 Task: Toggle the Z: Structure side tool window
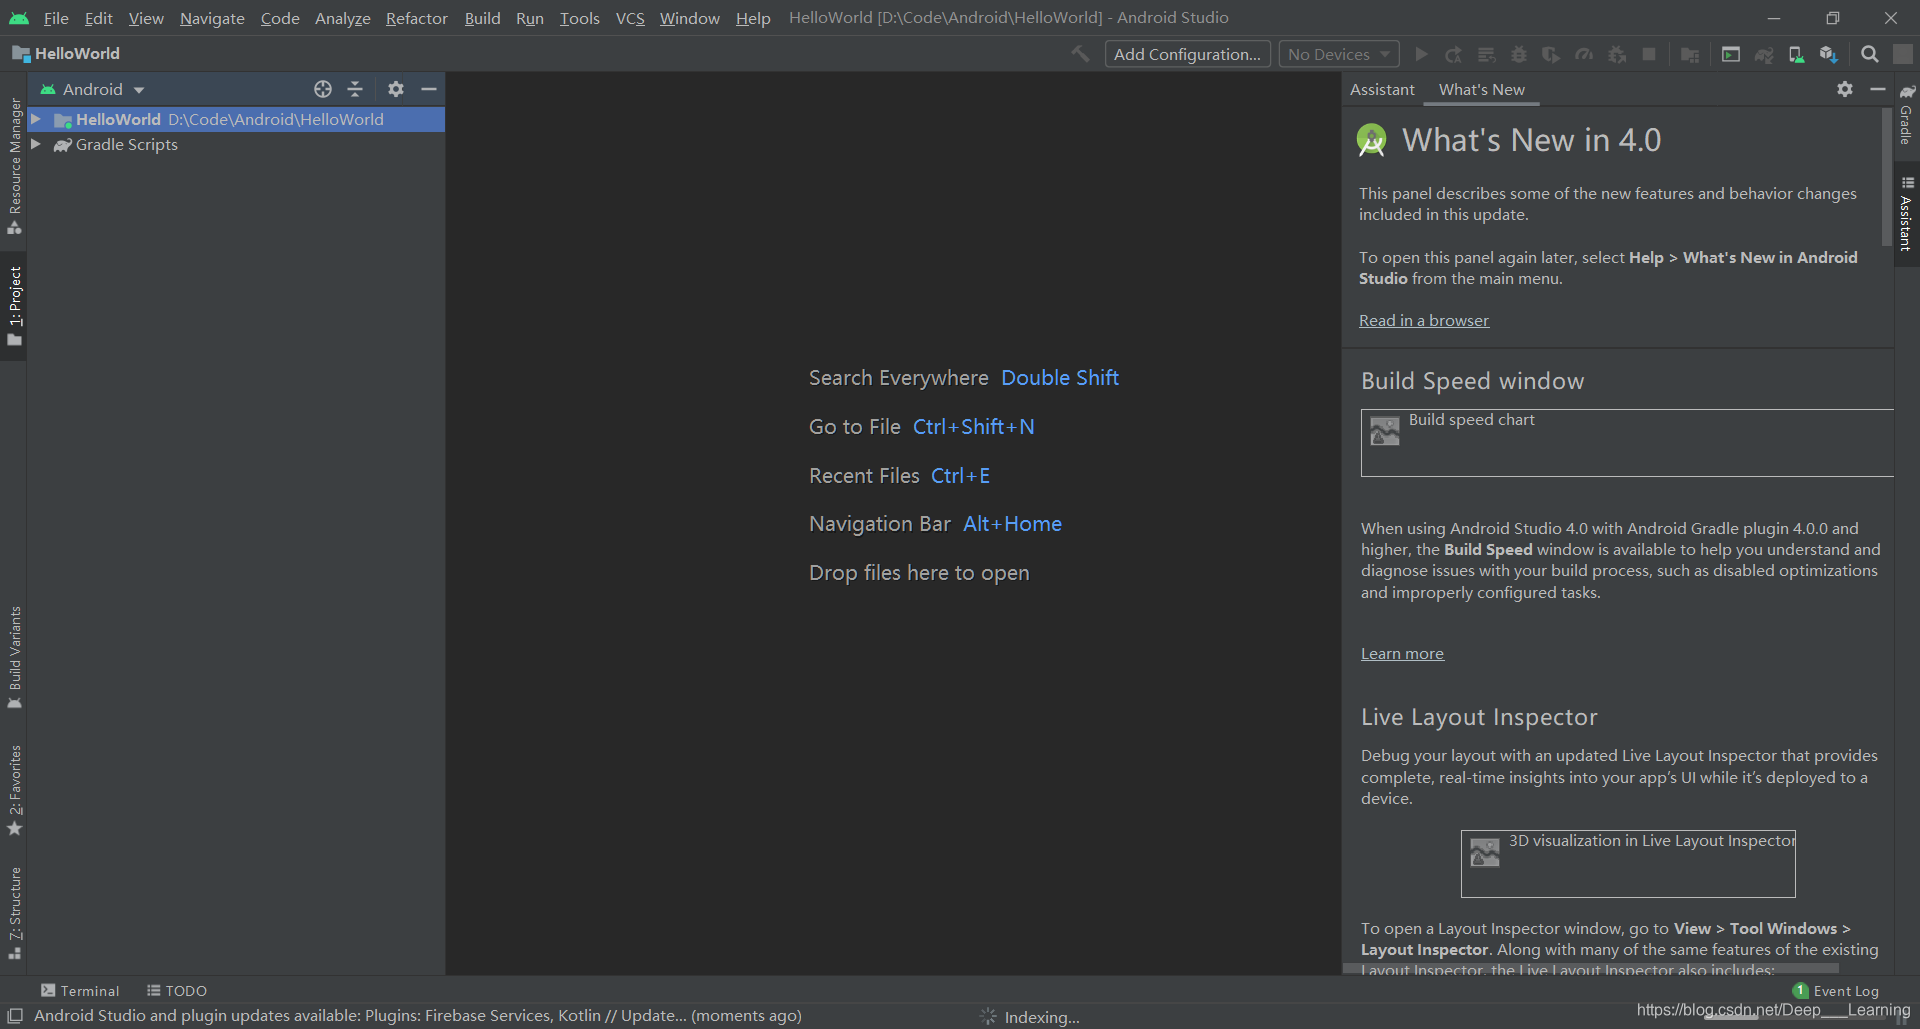(x=14, y=914)
